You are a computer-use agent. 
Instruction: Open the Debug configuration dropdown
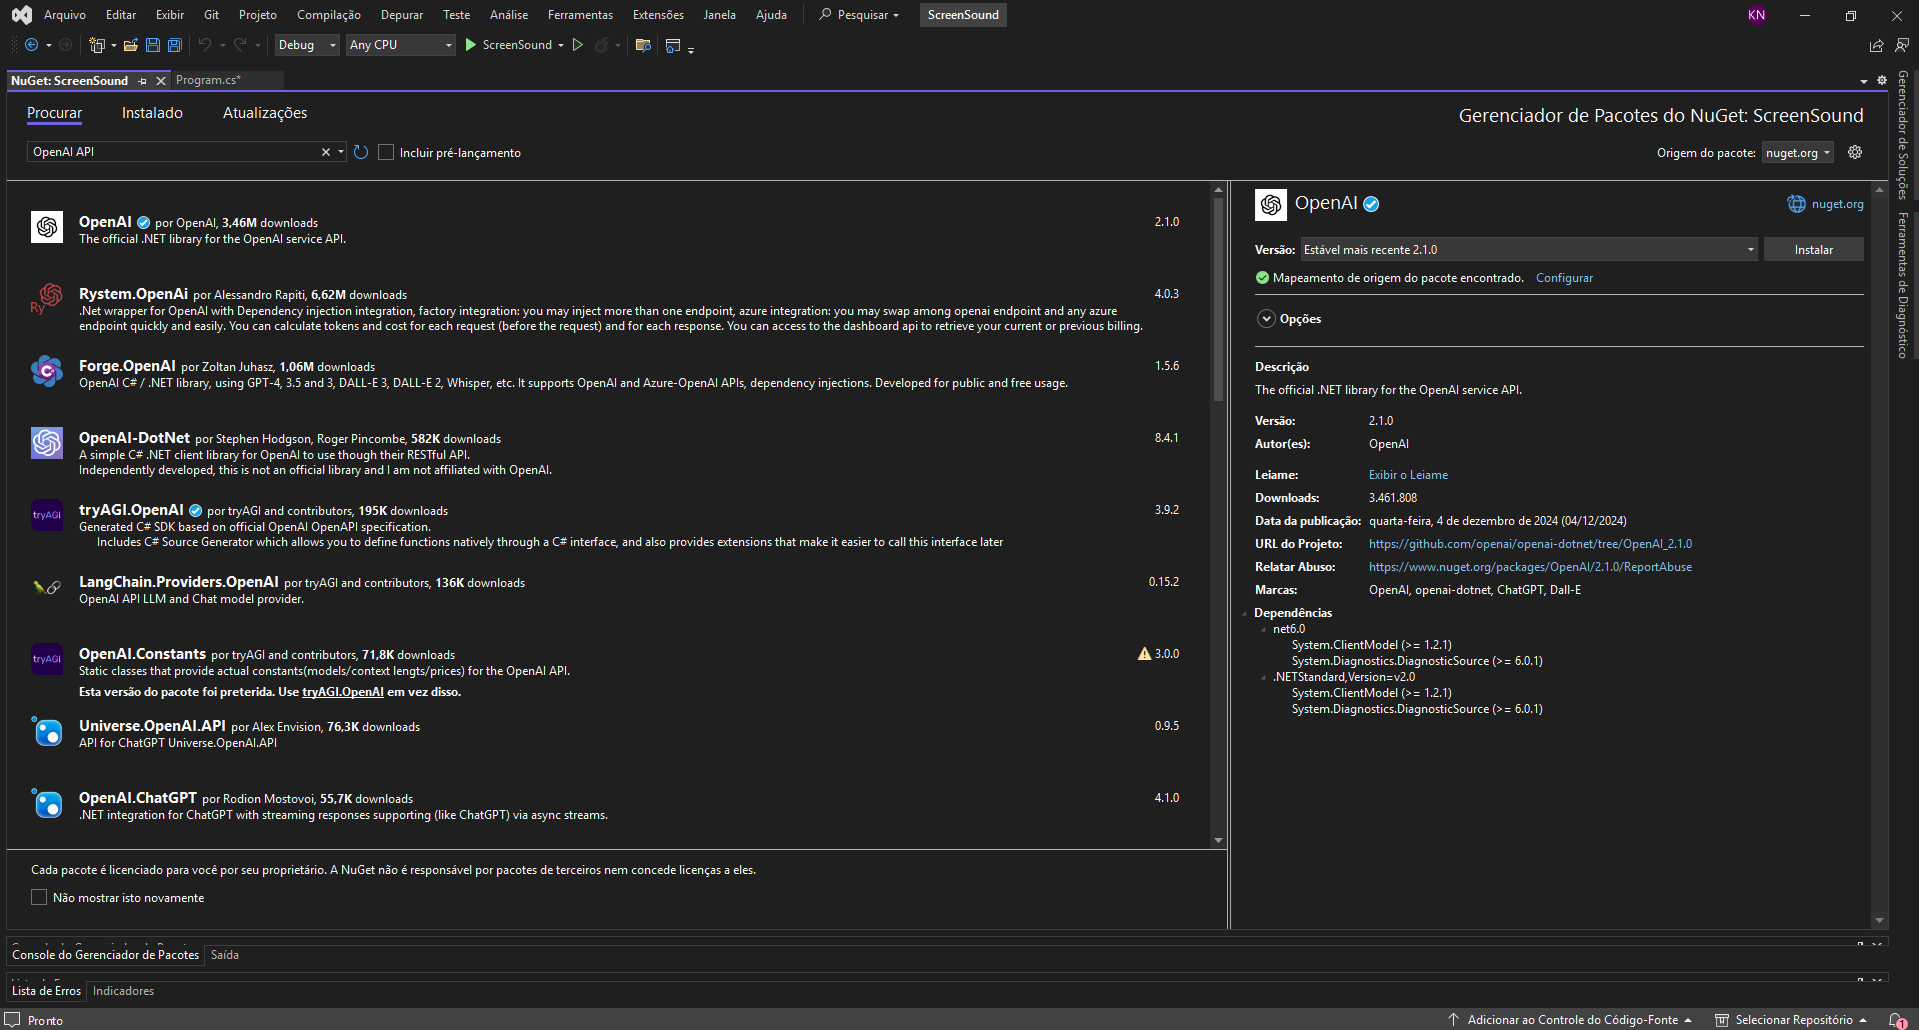tap(307, 45)
